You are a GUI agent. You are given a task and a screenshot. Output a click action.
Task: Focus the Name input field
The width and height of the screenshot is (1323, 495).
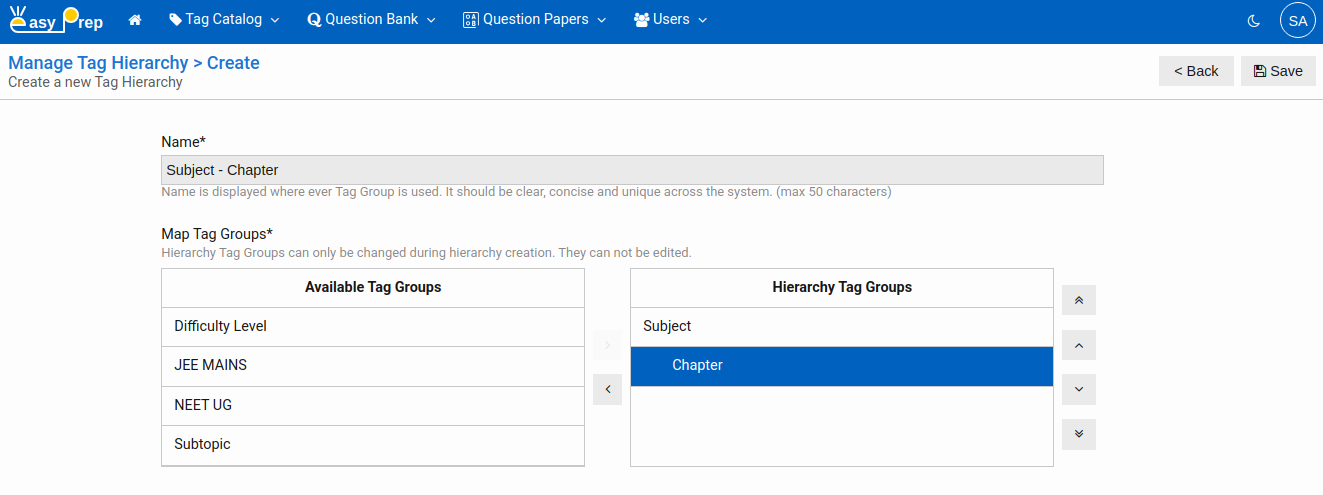pos(632,170)
